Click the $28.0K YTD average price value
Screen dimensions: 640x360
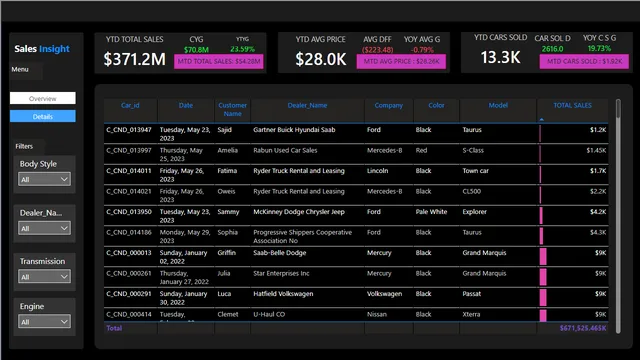point(320,59)
